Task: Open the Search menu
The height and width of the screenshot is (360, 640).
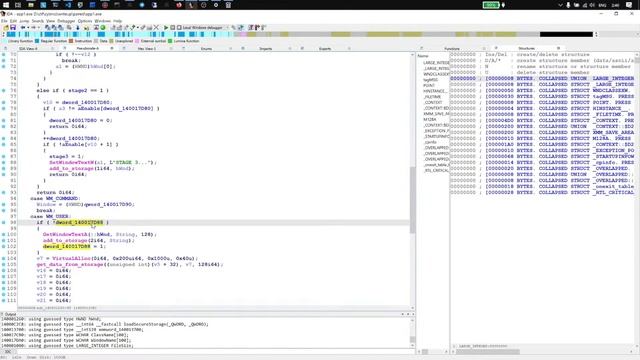Action: 38,21
